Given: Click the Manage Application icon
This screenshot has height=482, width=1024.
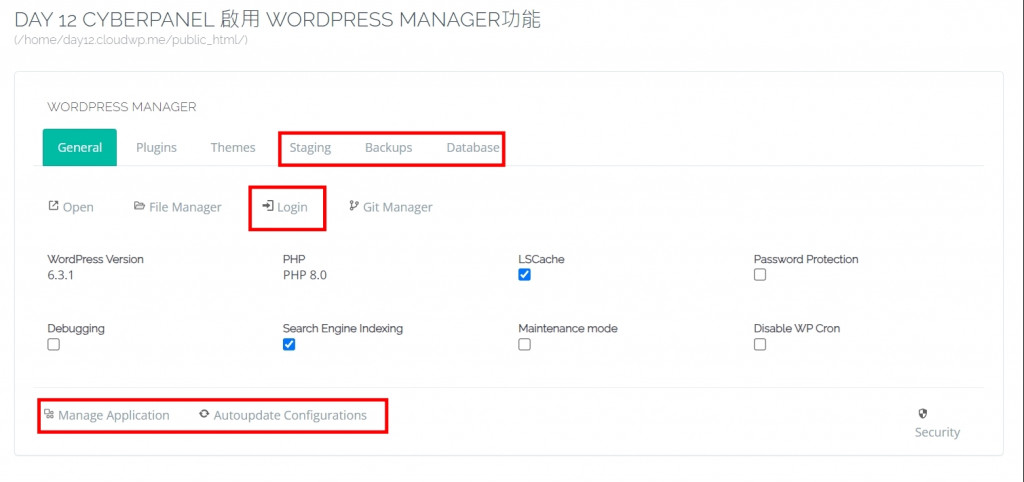Looking at the screenshot, I should [49, 414].
